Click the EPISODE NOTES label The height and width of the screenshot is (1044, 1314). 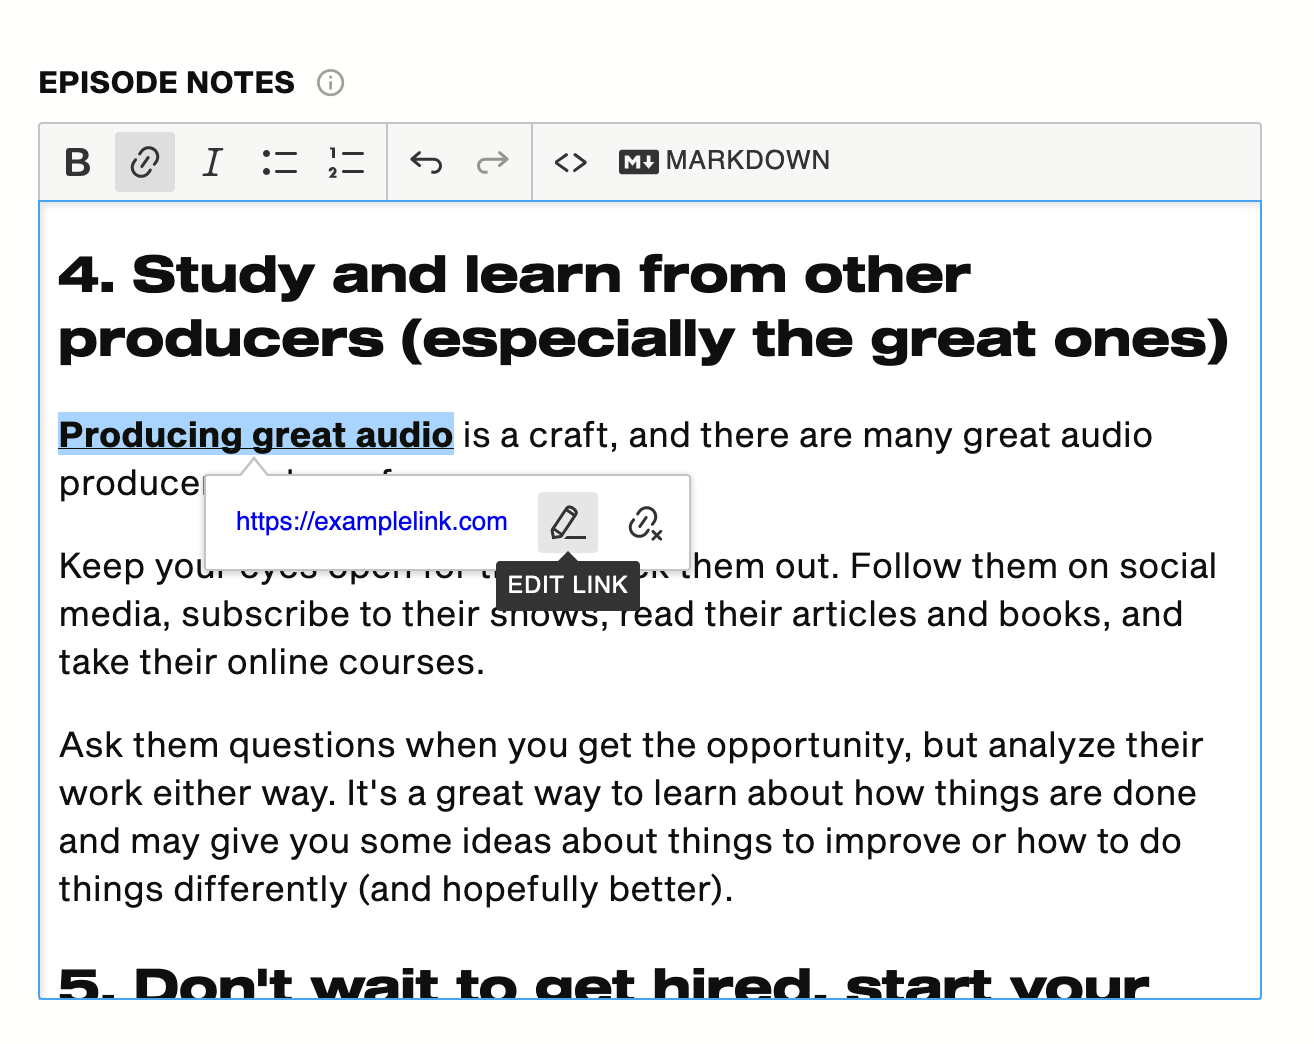[x=167, y=83]
